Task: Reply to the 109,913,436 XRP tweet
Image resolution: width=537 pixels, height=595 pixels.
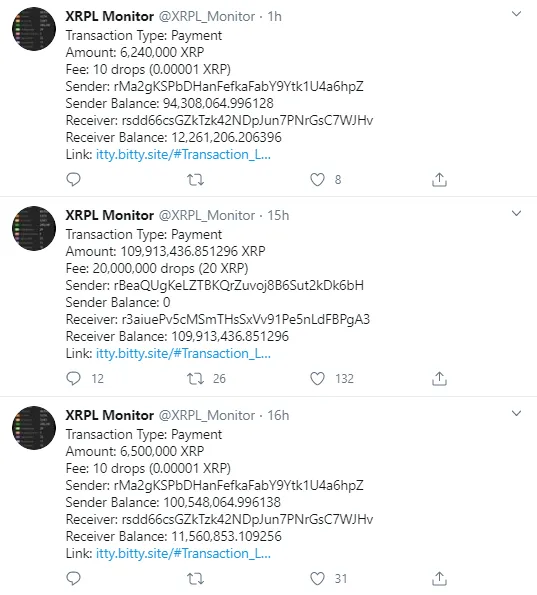Action: pos(73,378)
